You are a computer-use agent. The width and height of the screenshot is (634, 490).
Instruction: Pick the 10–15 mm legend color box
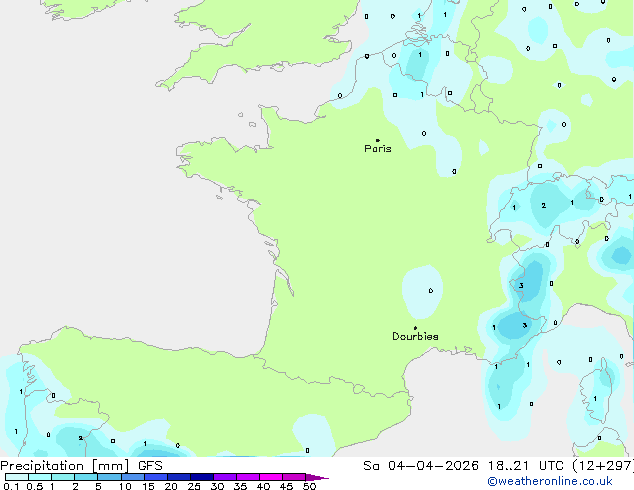point(132,477)
